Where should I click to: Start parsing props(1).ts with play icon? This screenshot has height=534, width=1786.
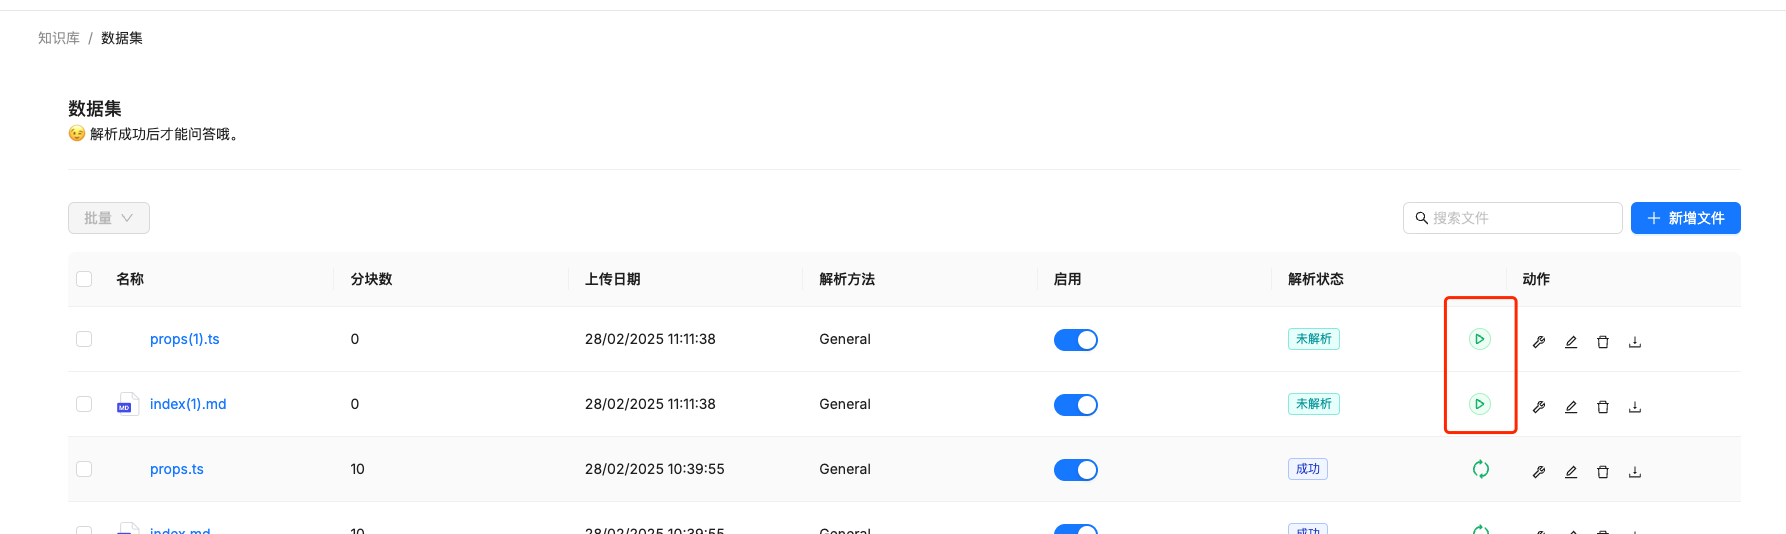coord(1480,339)
